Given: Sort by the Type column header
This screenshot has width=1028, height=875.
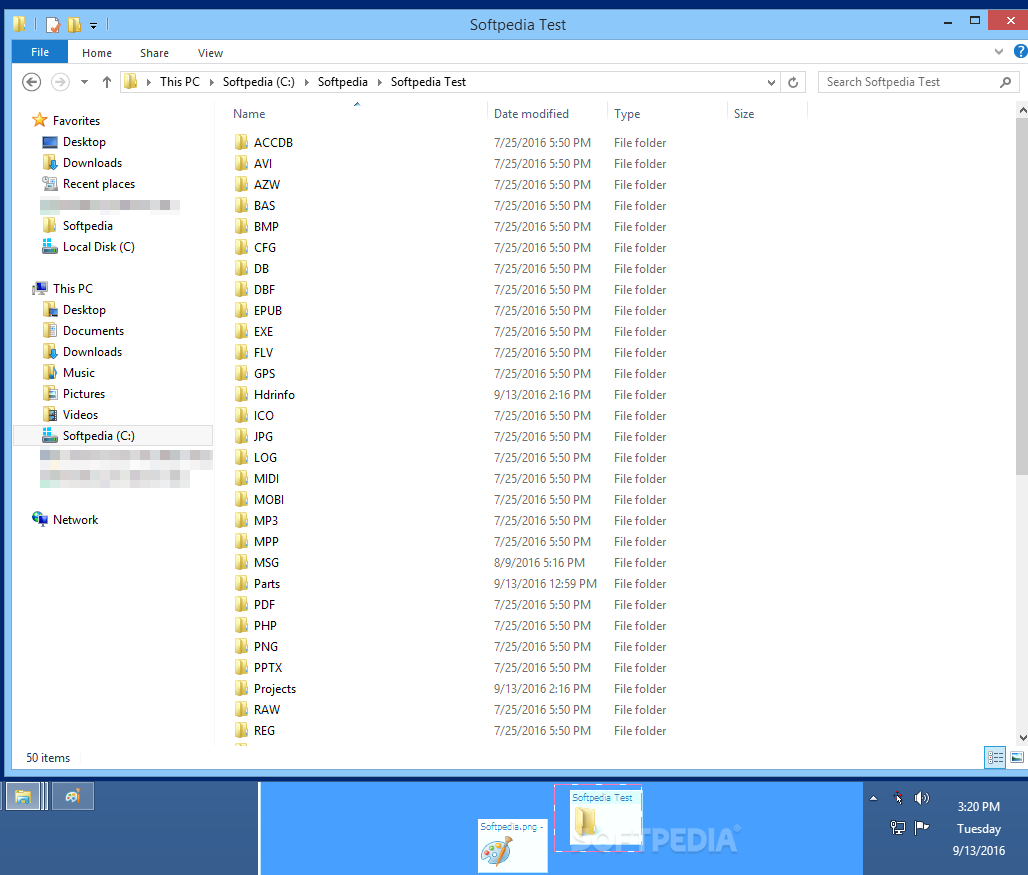Looking at the screenshot, I should coord(627,114).
